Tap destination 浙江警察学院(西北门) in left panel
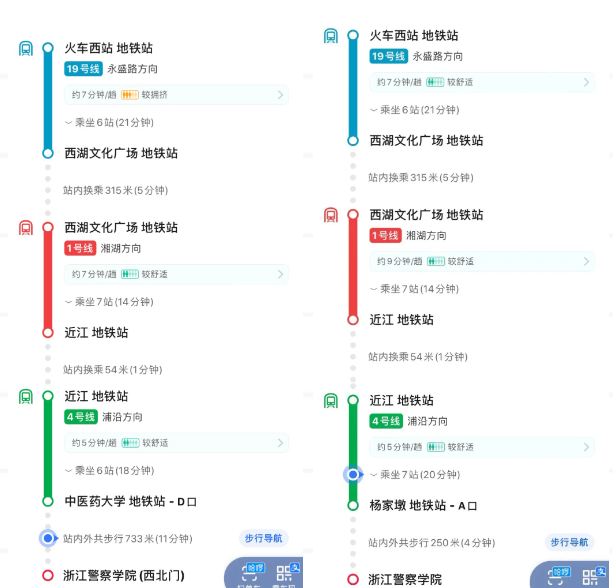The image size is (613, 588). click(124, 575)
